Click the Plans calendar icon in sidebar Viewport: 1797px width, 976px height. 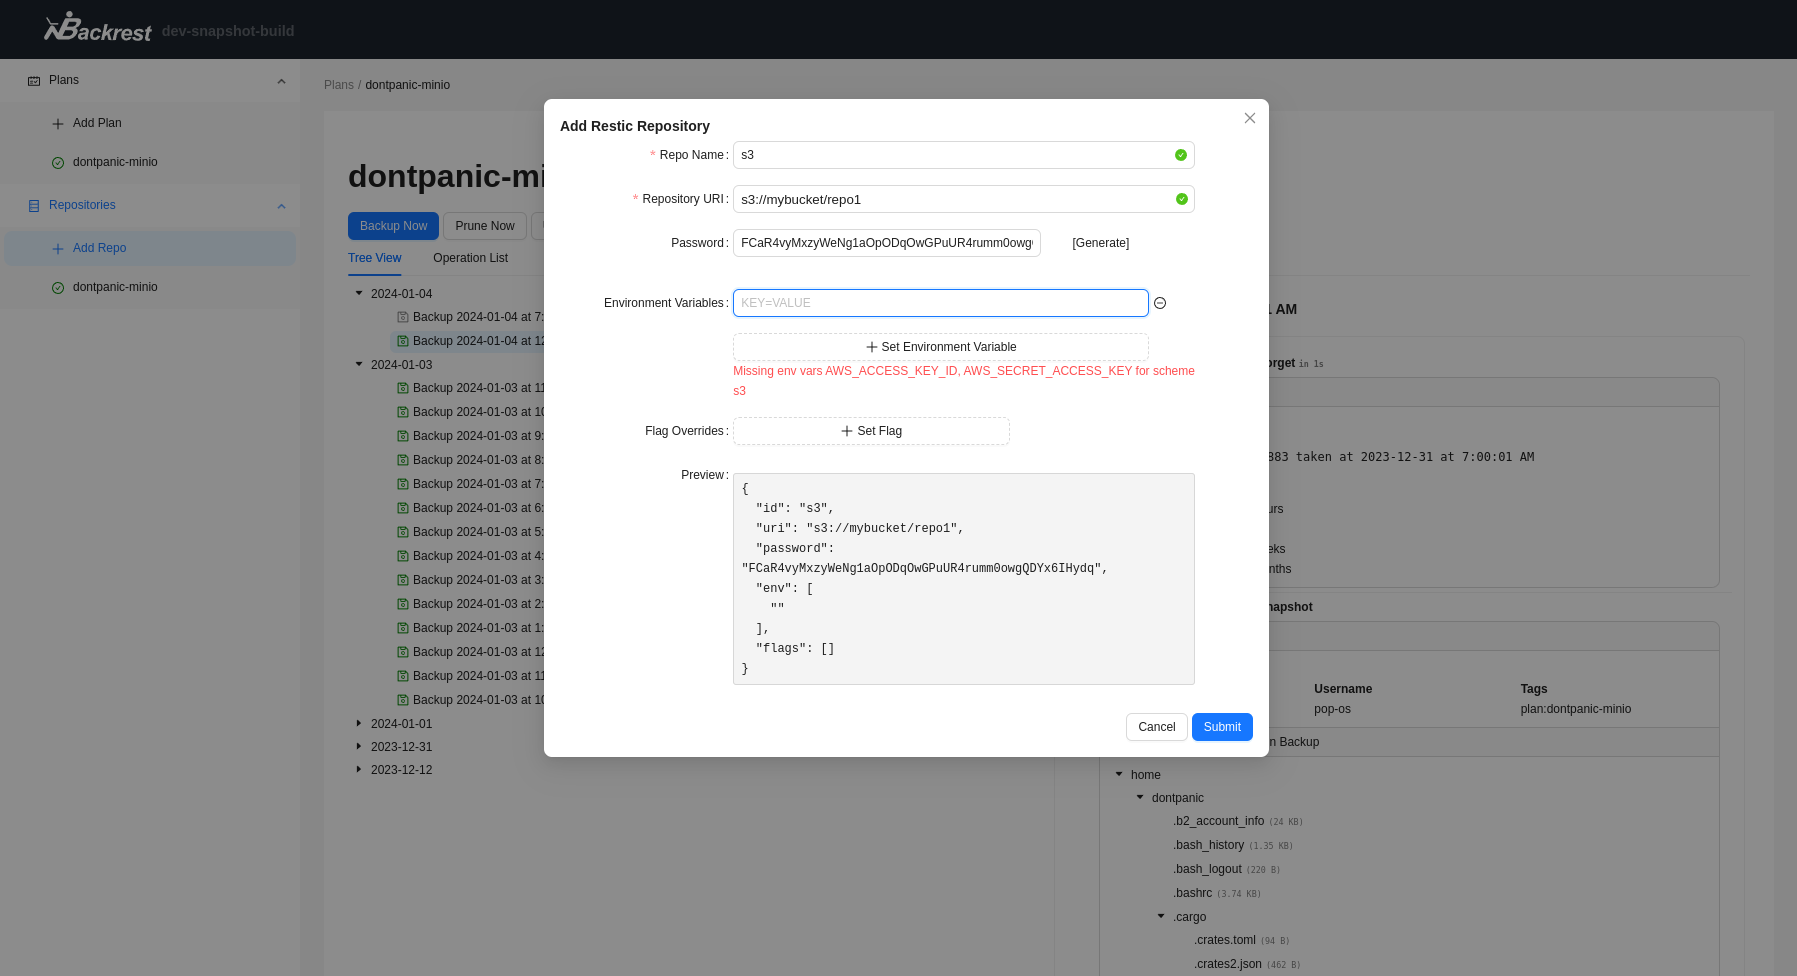point(34,81)
